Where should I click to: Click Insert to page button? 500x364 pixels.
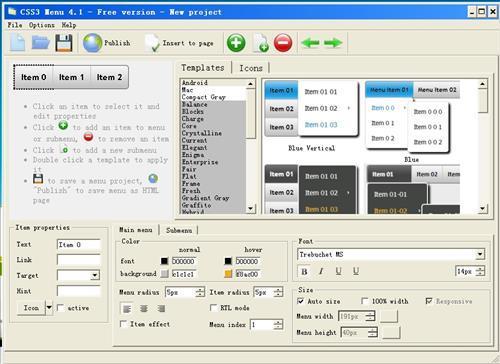[180, 43]
